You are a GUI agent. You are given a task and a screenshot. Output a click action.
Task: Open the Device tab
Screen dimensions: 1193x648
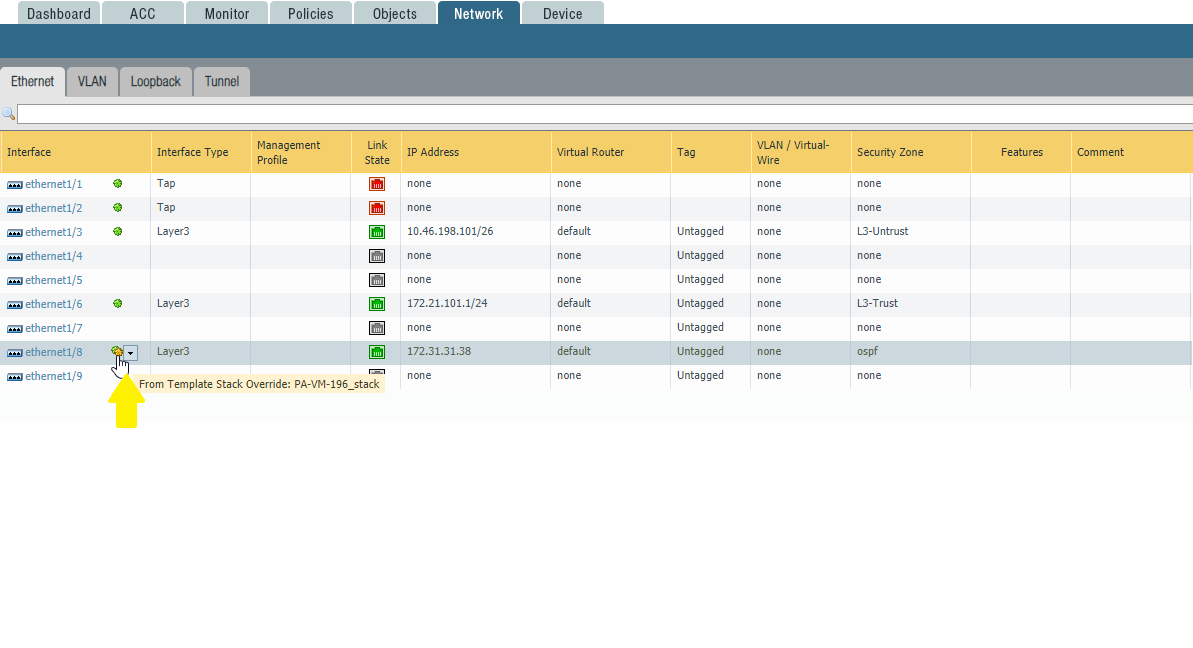[562, 14]
